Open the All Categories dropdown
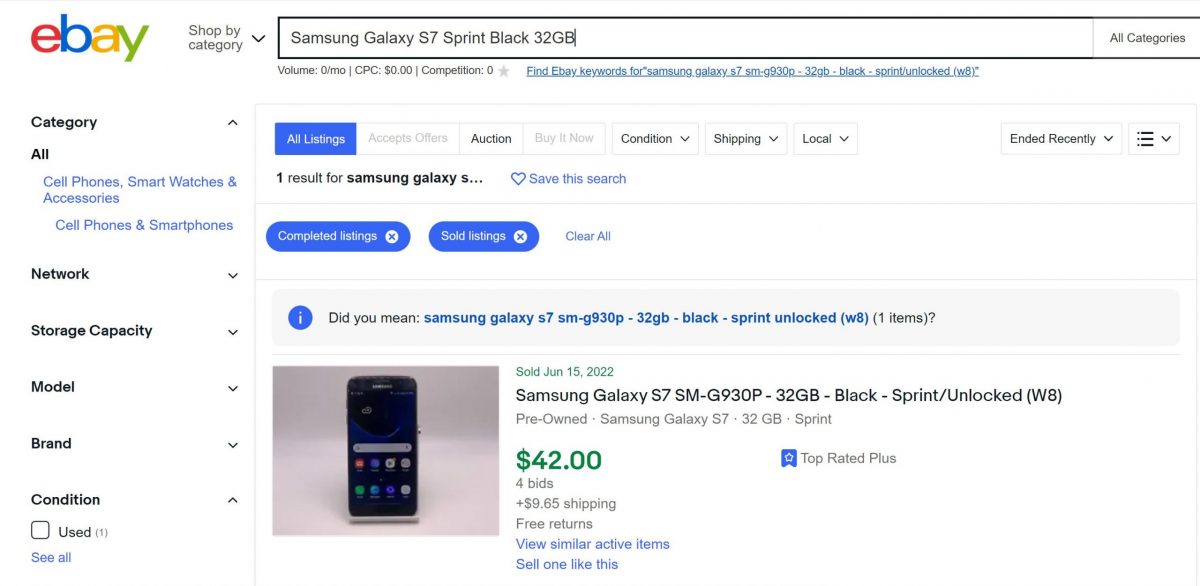 (x=1145, y=37)
